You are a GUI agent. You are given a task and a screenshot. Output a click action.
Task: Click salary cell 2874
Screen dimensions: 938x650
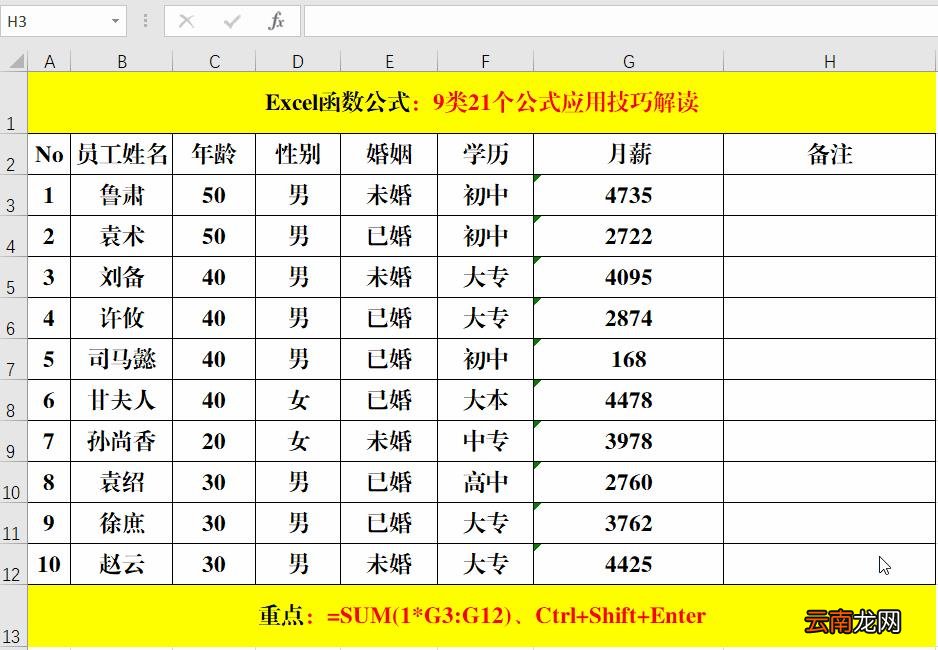pyautogui.click(x=629, y=318)
